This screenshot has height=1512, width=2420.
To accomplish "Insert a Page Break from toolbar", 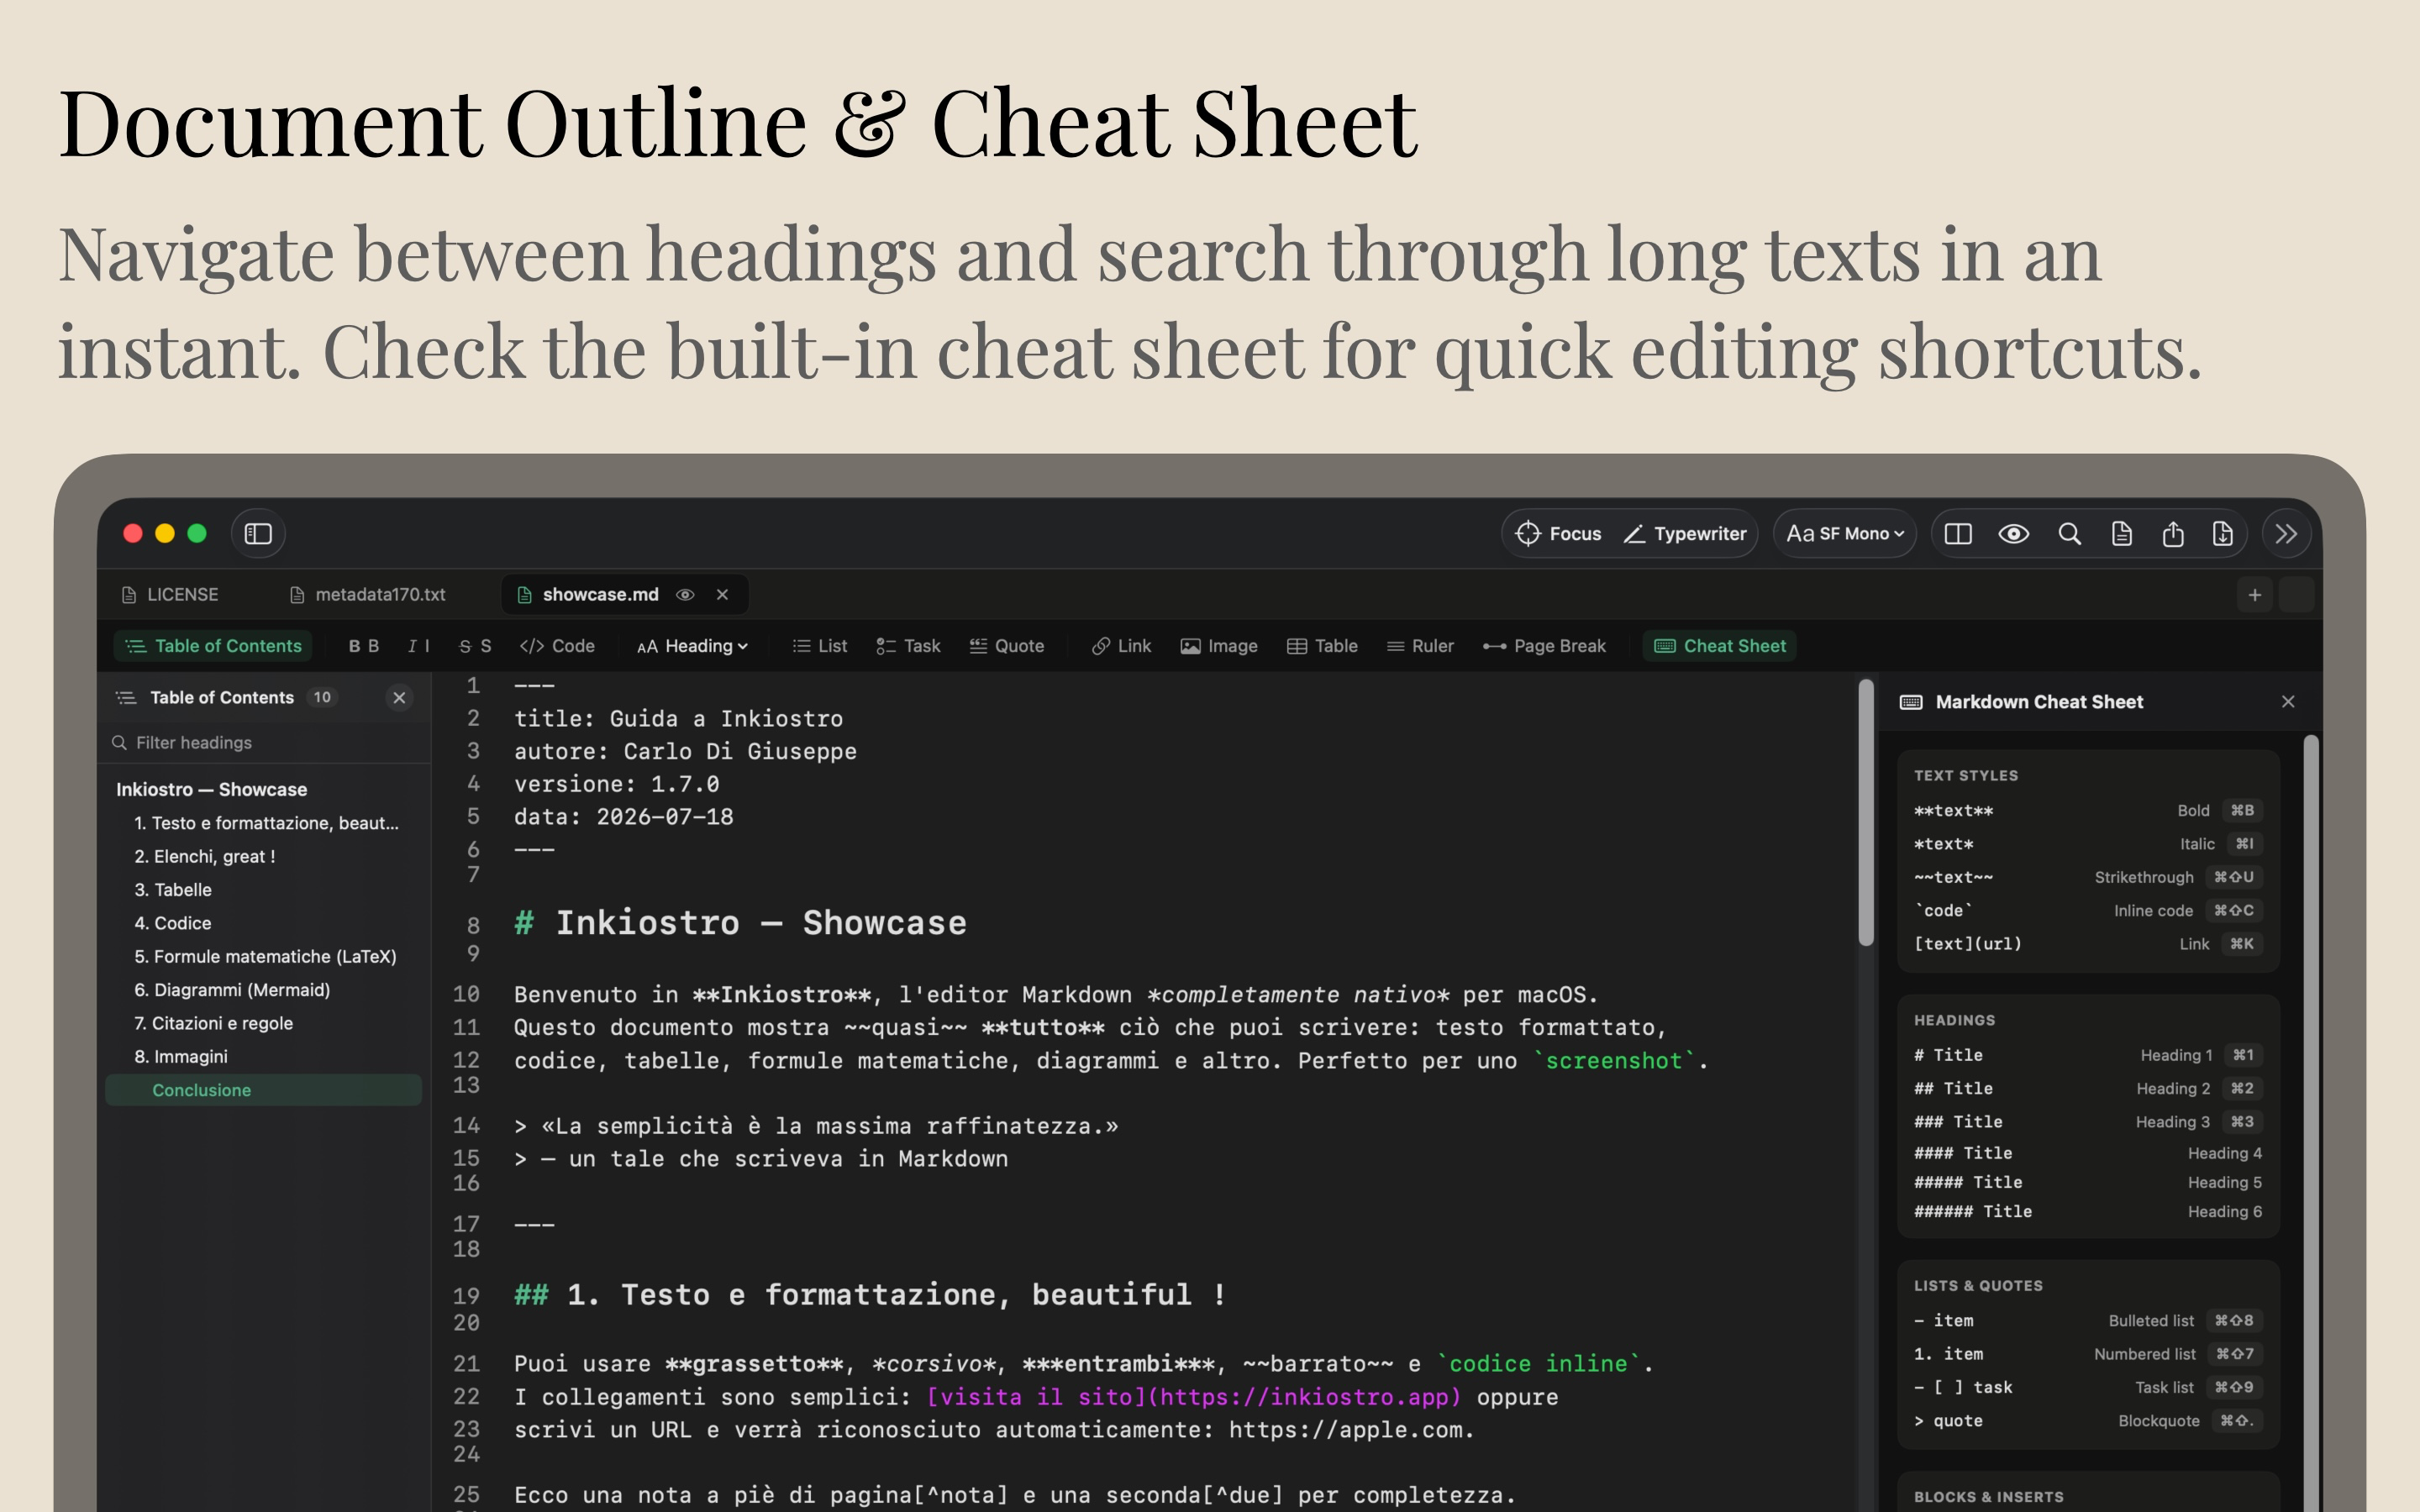I will click(1544, 646).
